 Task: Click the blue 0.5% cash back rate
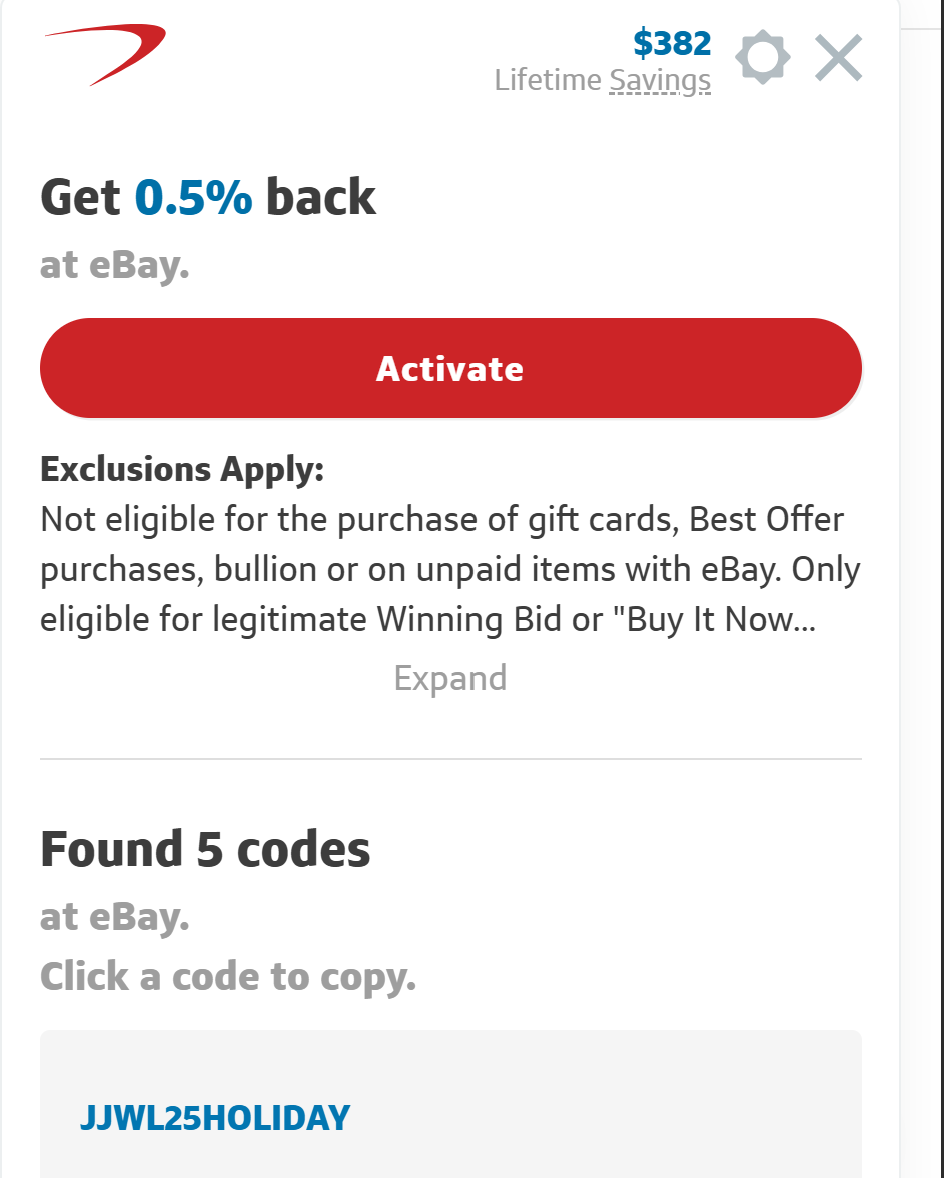click(x=194, y=198)
